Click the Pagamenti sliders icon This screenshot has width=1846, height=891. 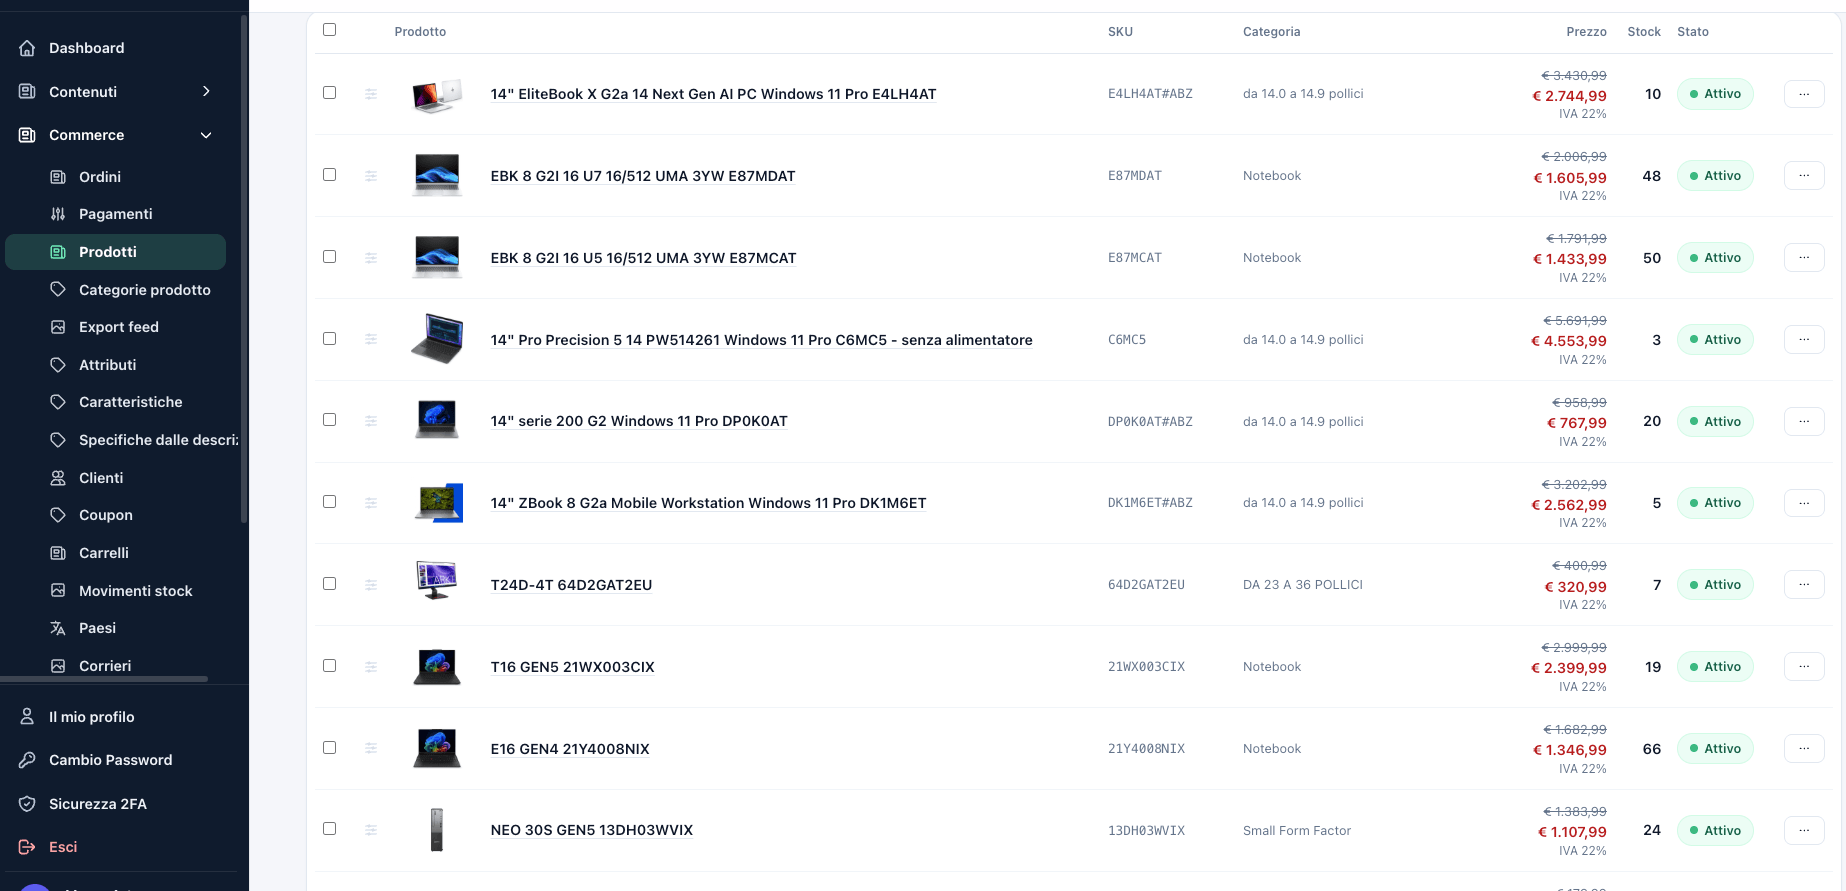(x=58, y=214)
